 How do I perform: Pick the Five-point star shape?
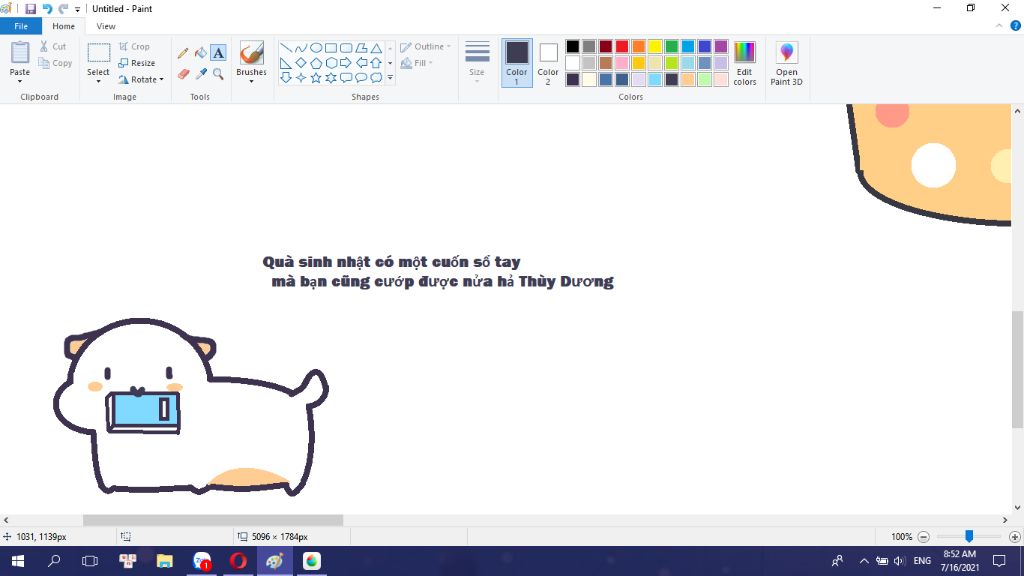[316, 78]
